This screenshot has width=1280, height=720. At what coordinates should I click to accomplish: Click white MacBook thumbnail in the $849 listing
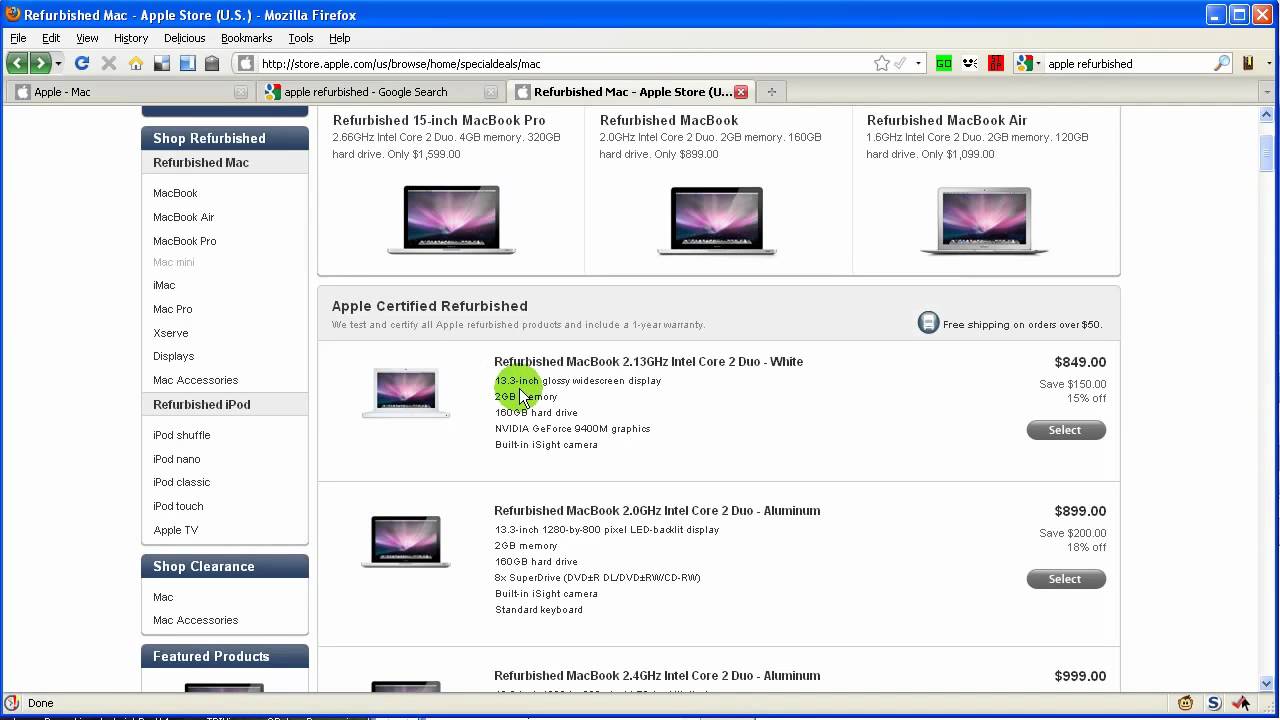(x=406, y=393)
